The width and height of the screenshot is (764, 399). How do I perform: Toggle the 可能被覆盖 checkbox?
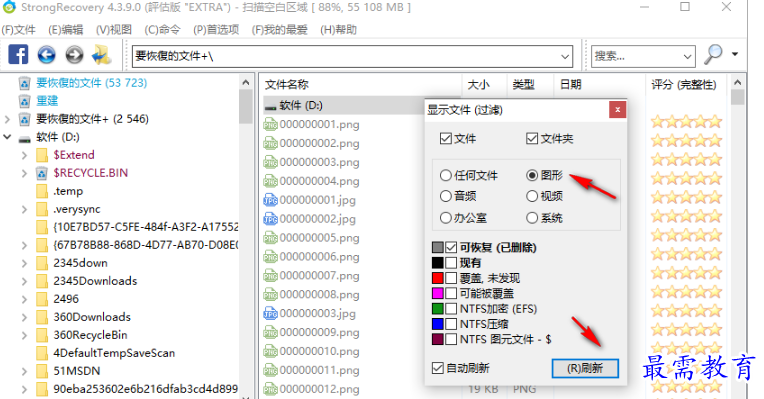pos(451,293)
